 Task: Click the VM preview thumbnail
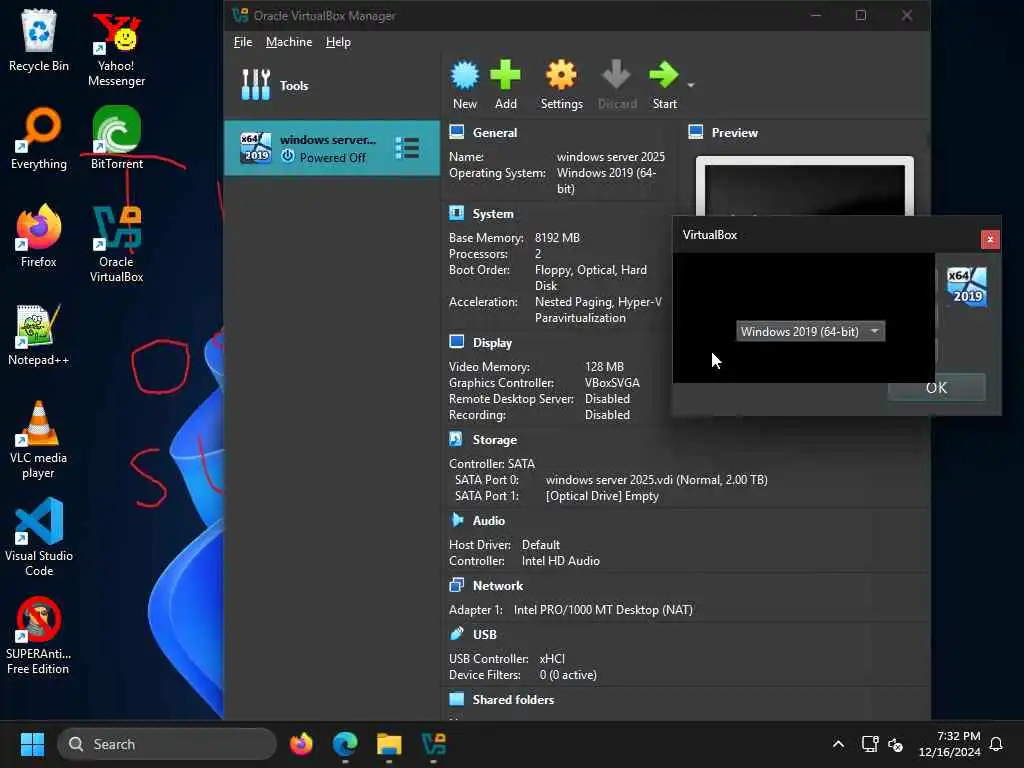pos(805,187)
